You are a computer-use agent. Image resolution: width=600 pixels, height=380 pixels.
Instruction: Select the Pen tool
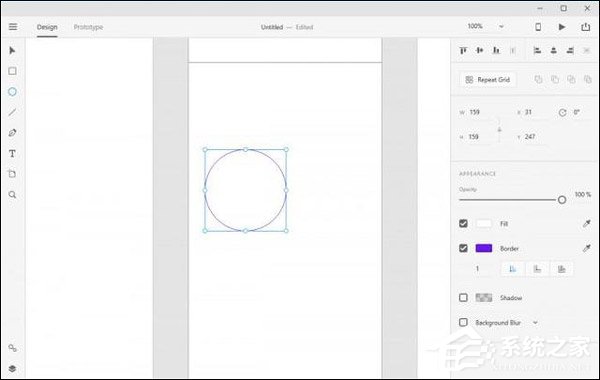click(12, 133)
